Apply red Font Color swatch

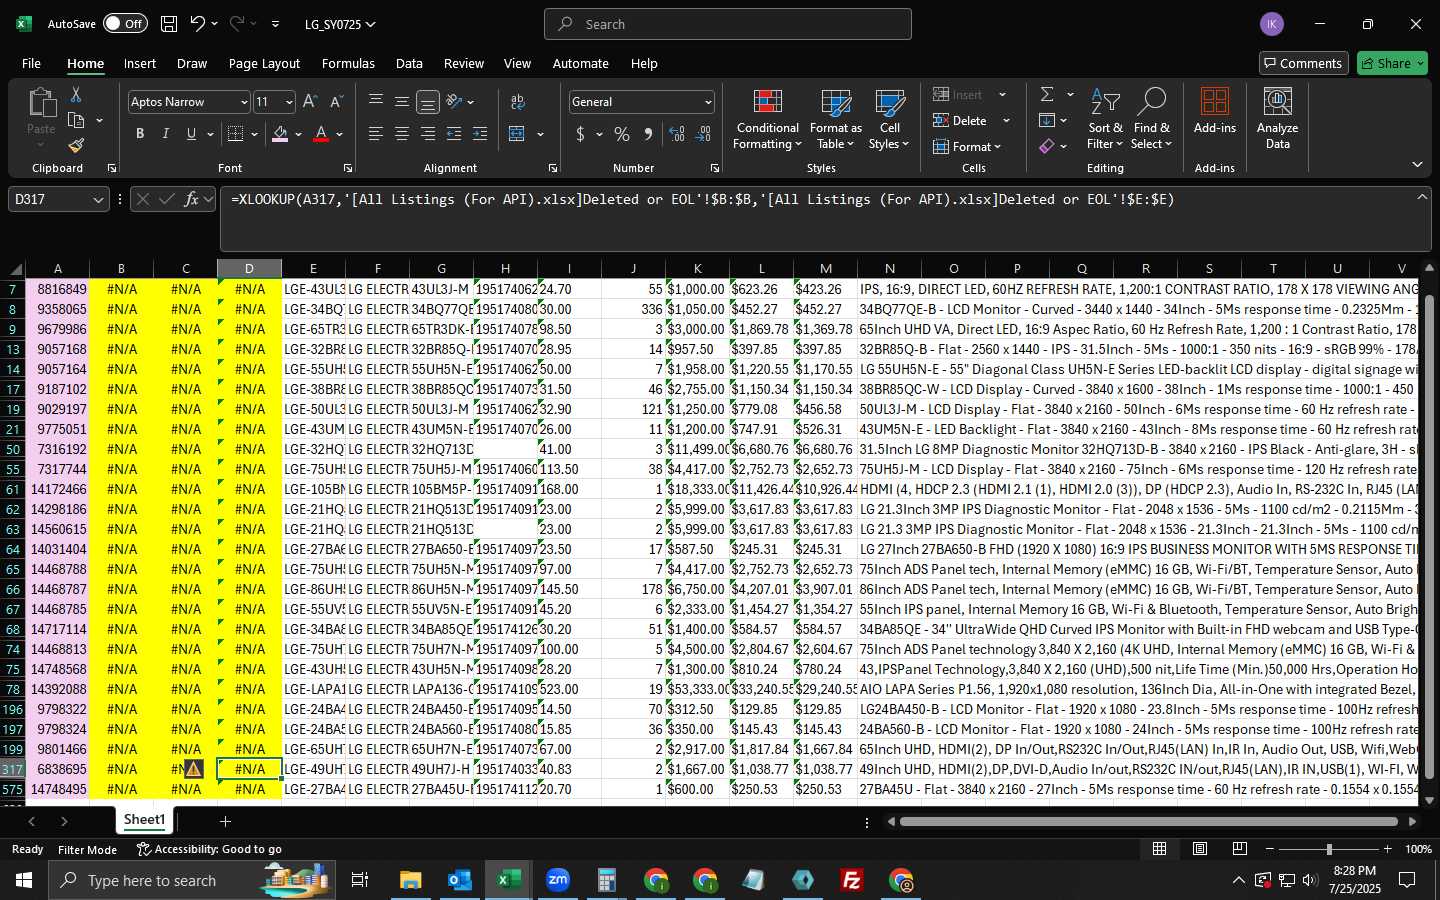(x=321, y=134)
